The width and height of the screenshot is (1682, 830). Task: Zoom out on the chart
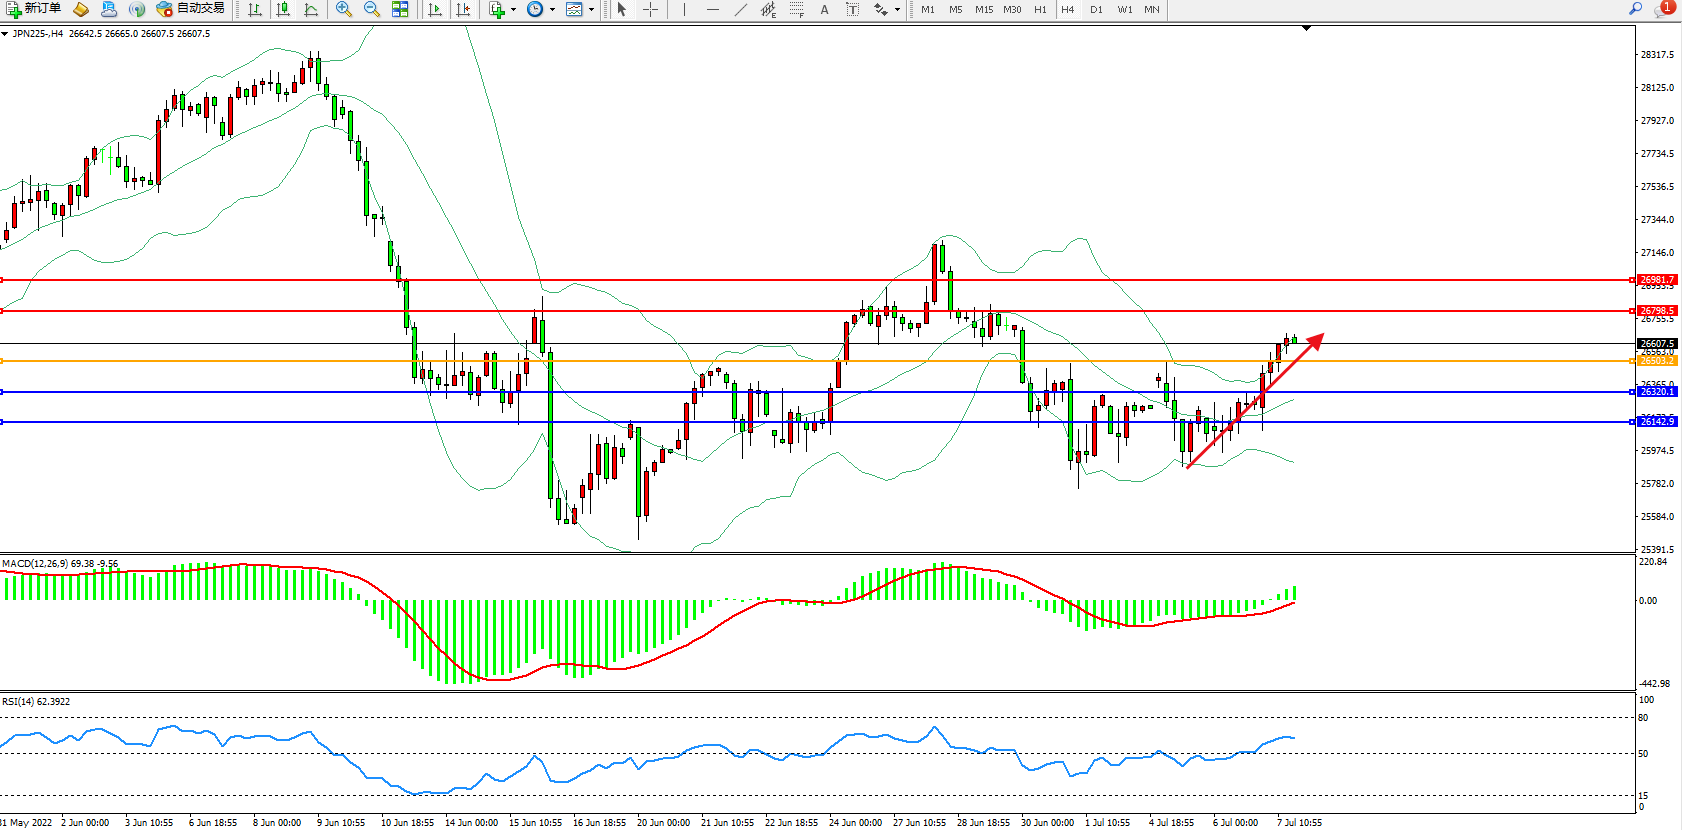[372, 9]
